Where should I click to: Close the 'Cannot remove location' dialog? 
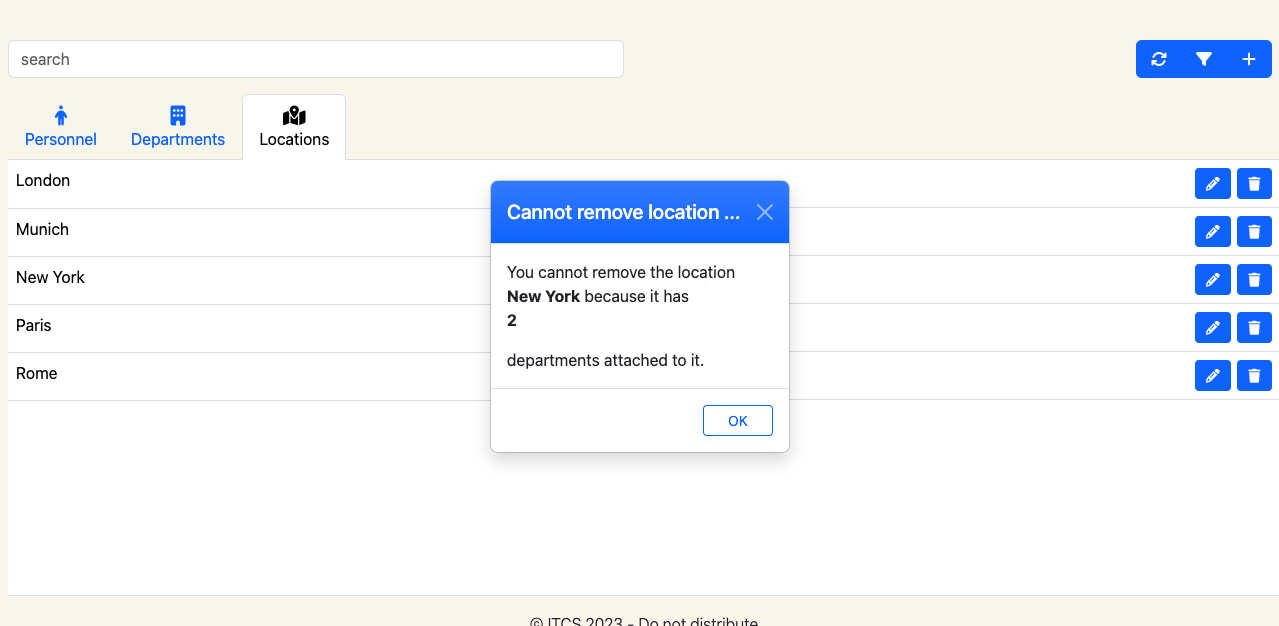pos(765,212)
